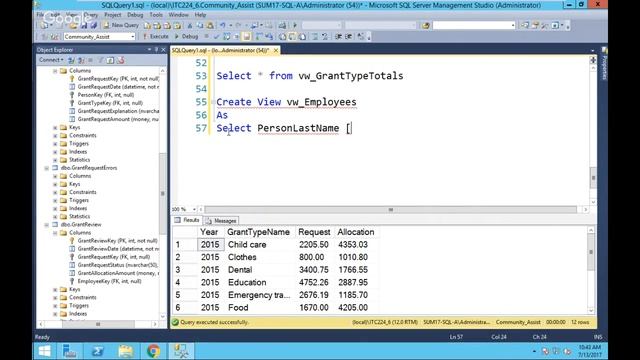Open the Query Options icon
Viewport: 640px width, 360px height.
point(237,36)
